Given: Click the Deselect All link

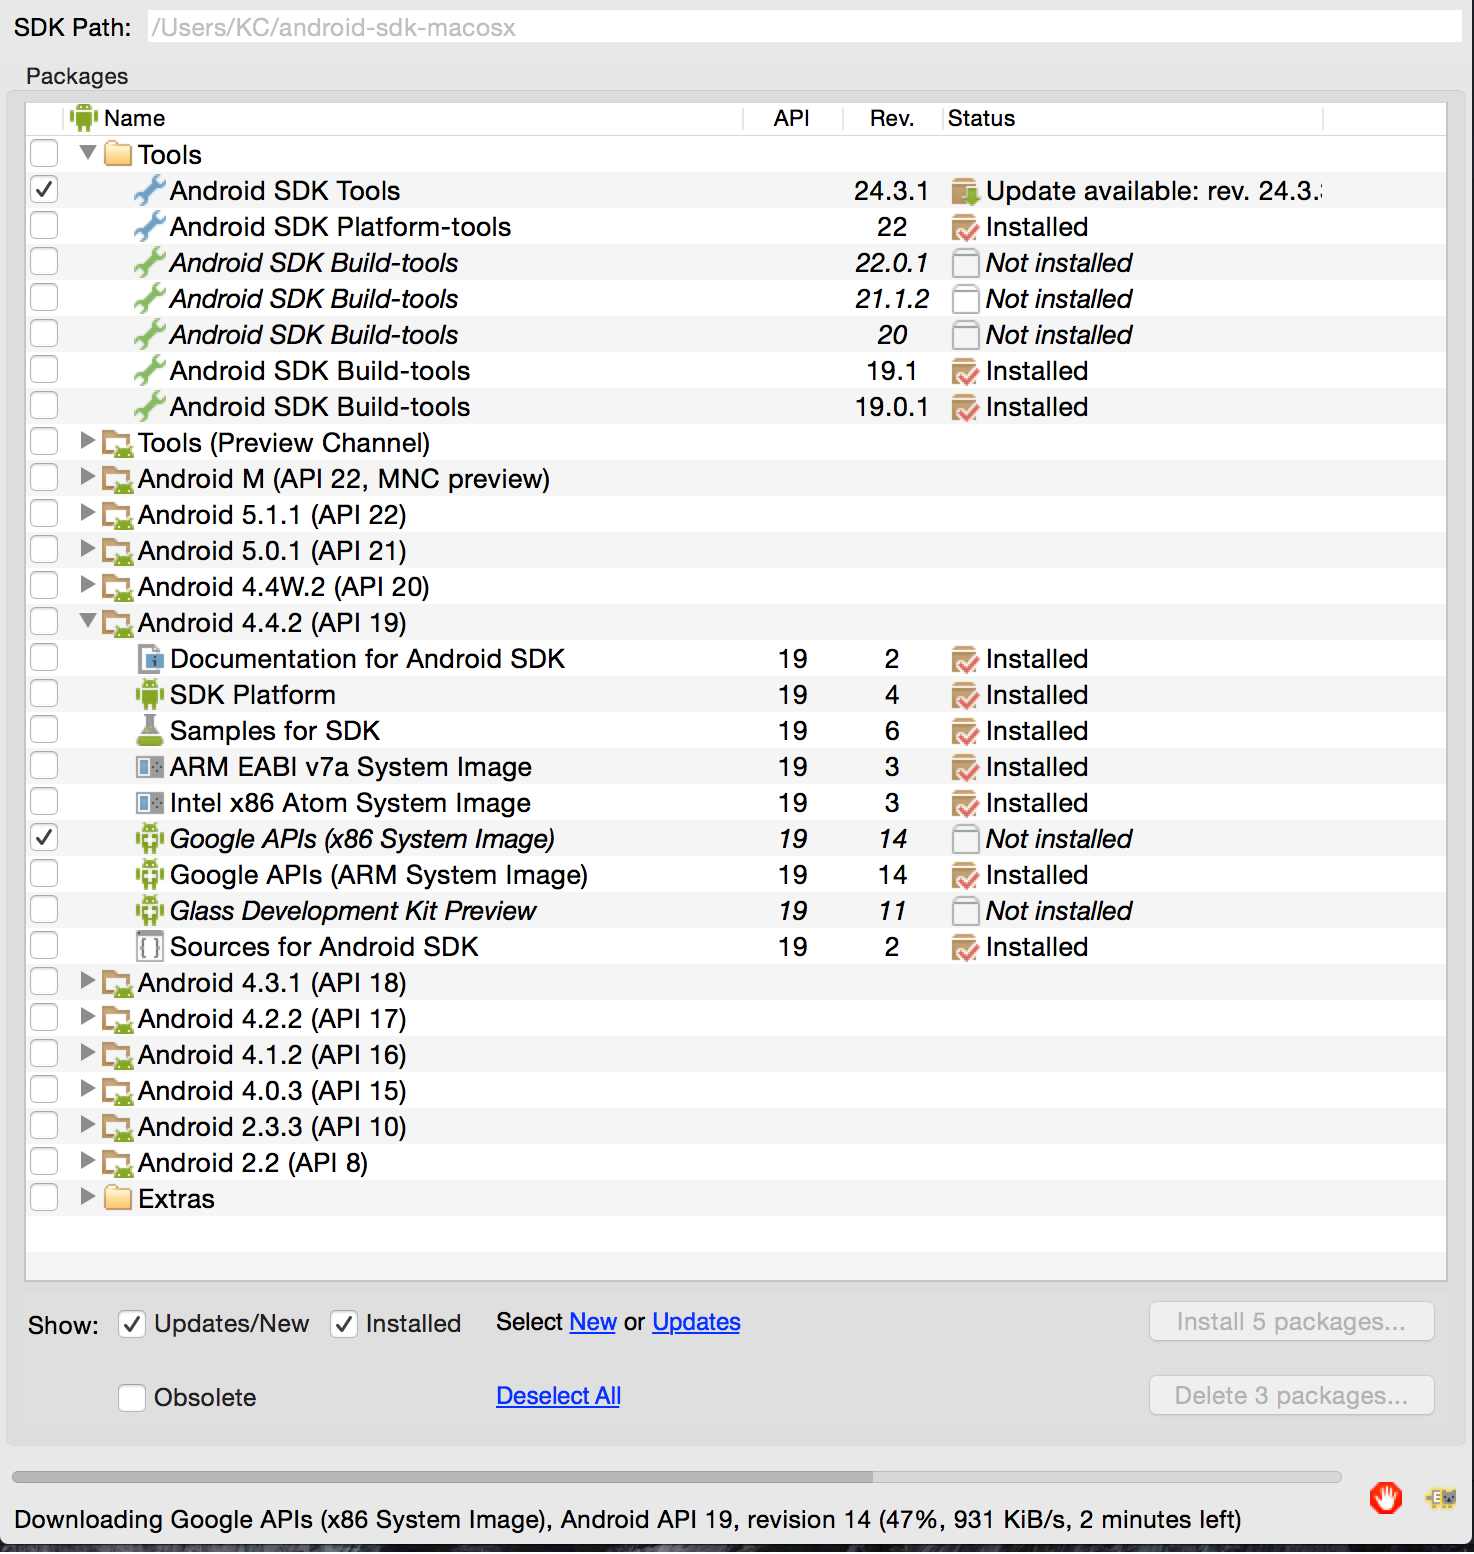Looking at the screenshot, I should (558, 1396).
